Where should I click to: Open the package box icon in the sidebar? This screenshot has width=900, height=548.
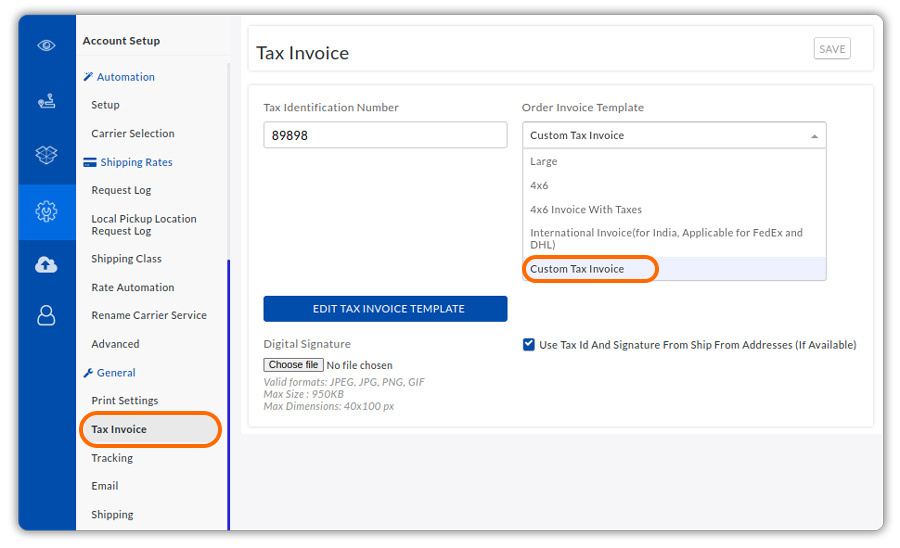click(x=46, y=154)
